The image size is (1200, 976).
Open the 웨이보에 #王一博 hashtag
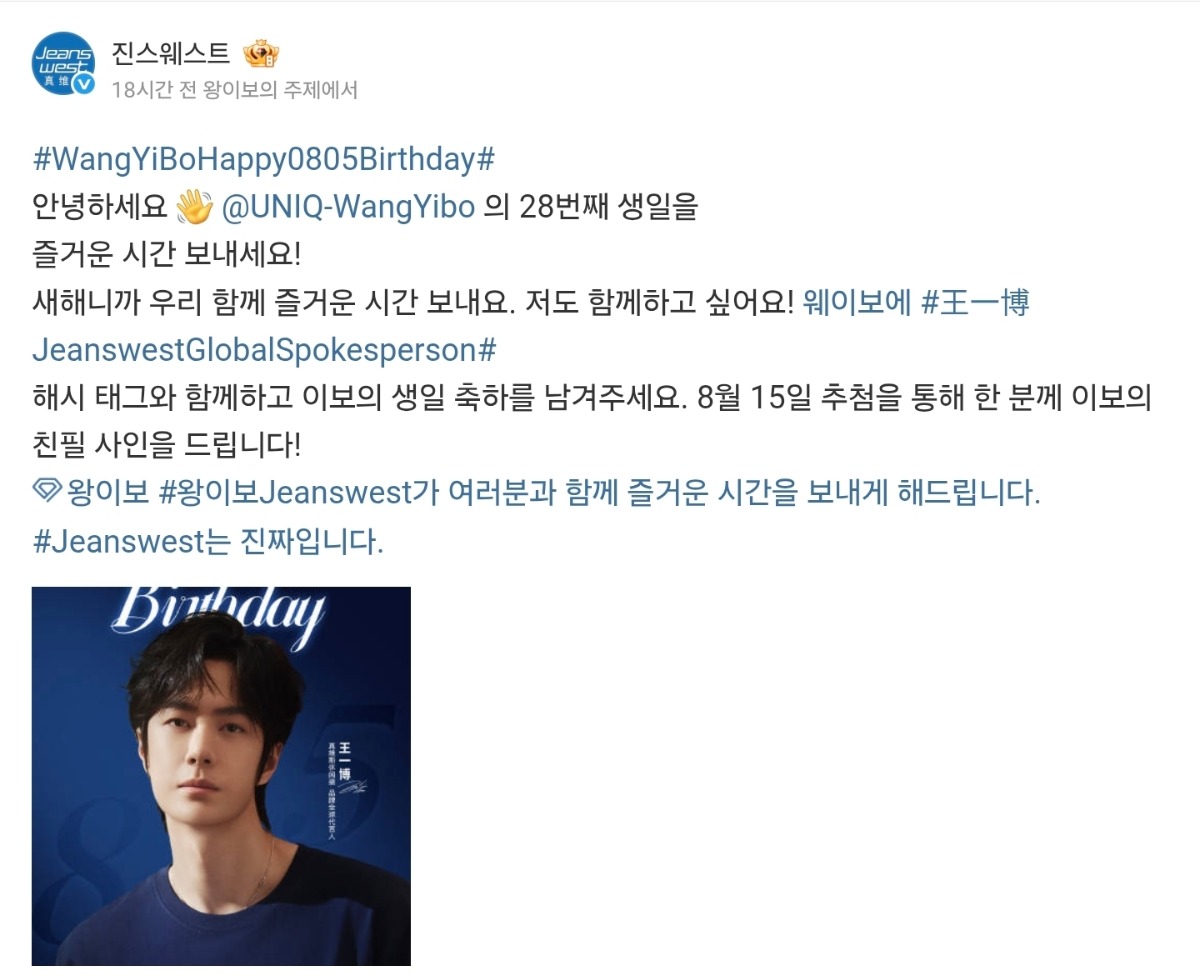click(915, 303)
